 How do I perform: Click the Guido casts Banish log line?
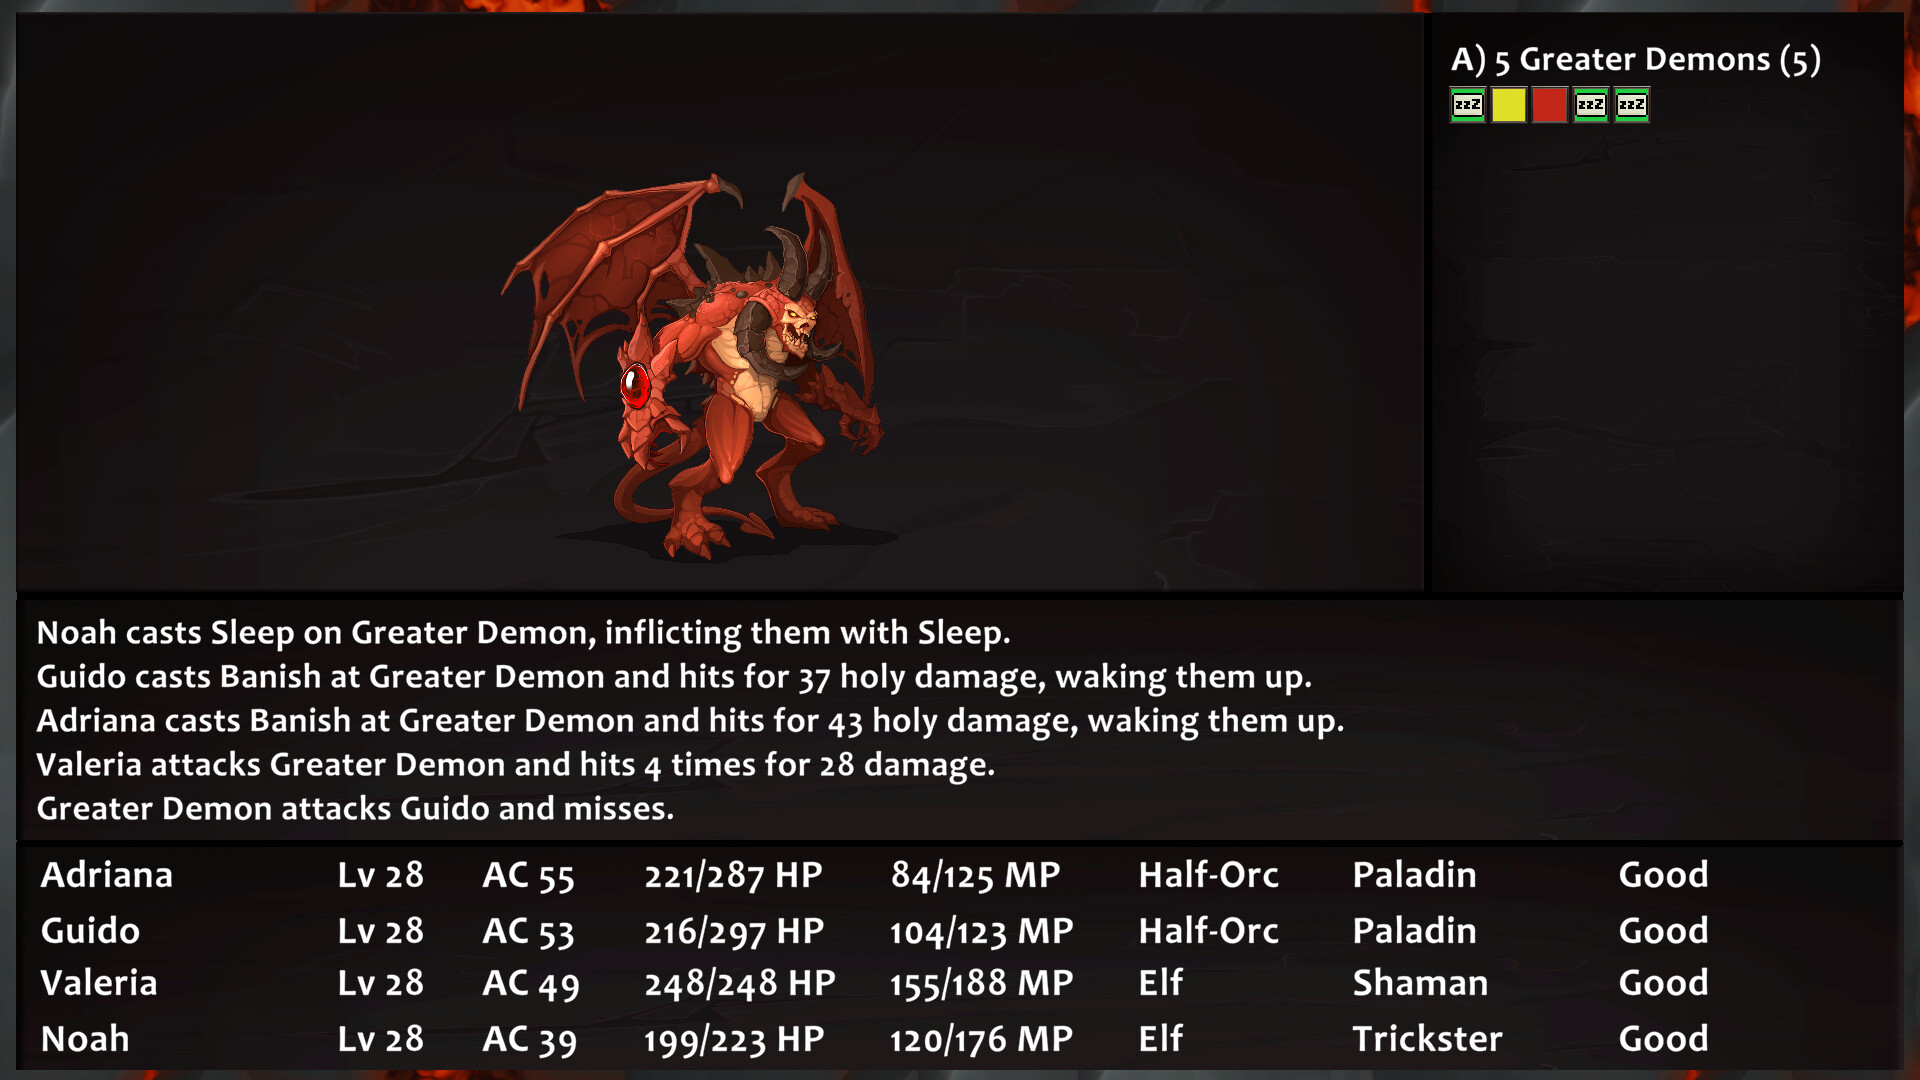coord(674,677)
